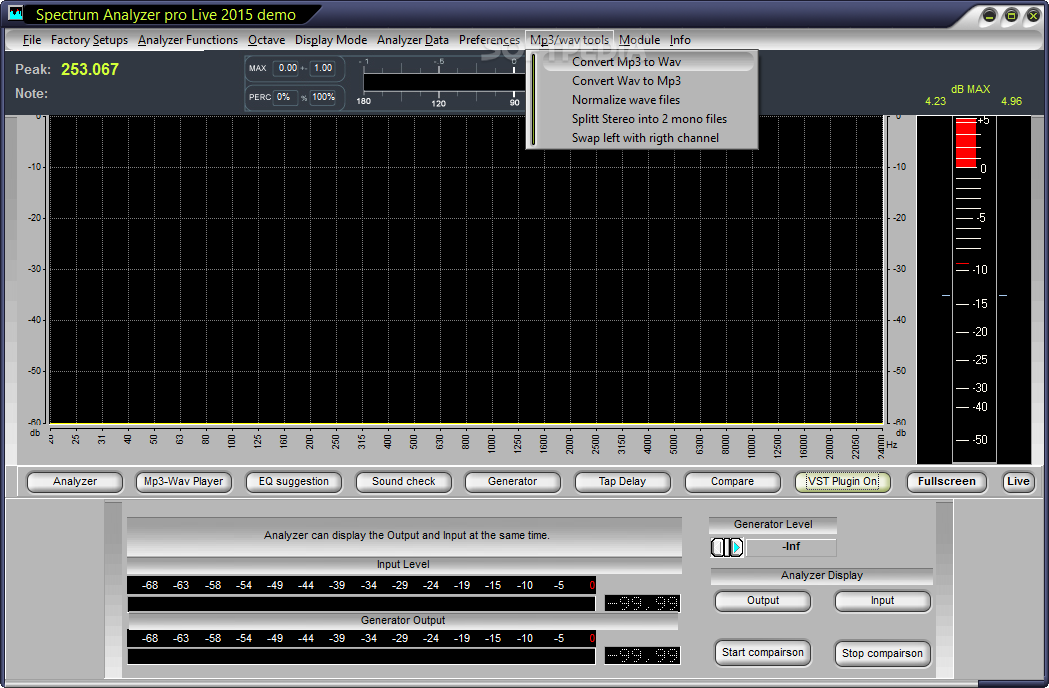This screenshot has height=688, width=1049.
Task: Close the Mp3/wav tools menu
Action: [x=569, y=40]
